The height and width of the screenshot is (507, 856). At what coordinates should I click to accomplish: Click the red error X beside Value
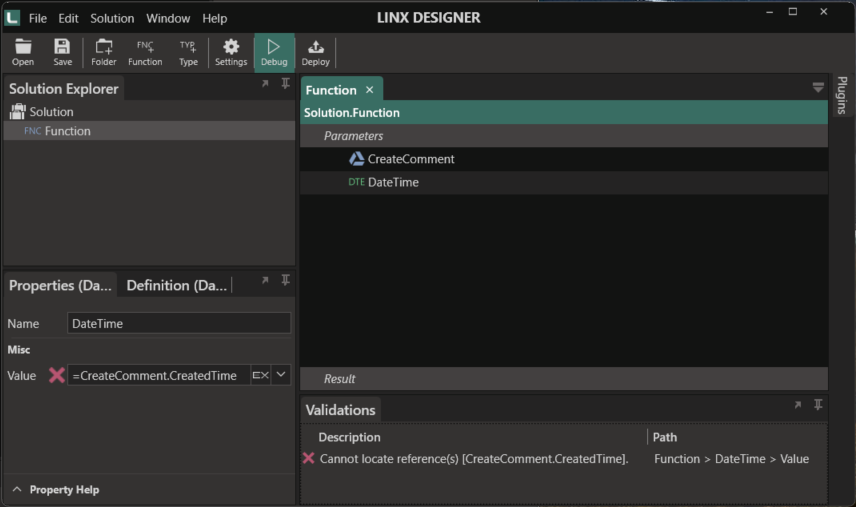coord(57,375)
